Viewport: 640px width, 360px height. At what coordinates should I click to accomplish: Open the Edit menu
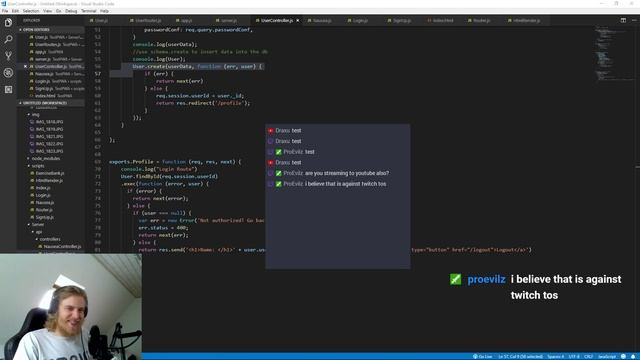[15, 11]
